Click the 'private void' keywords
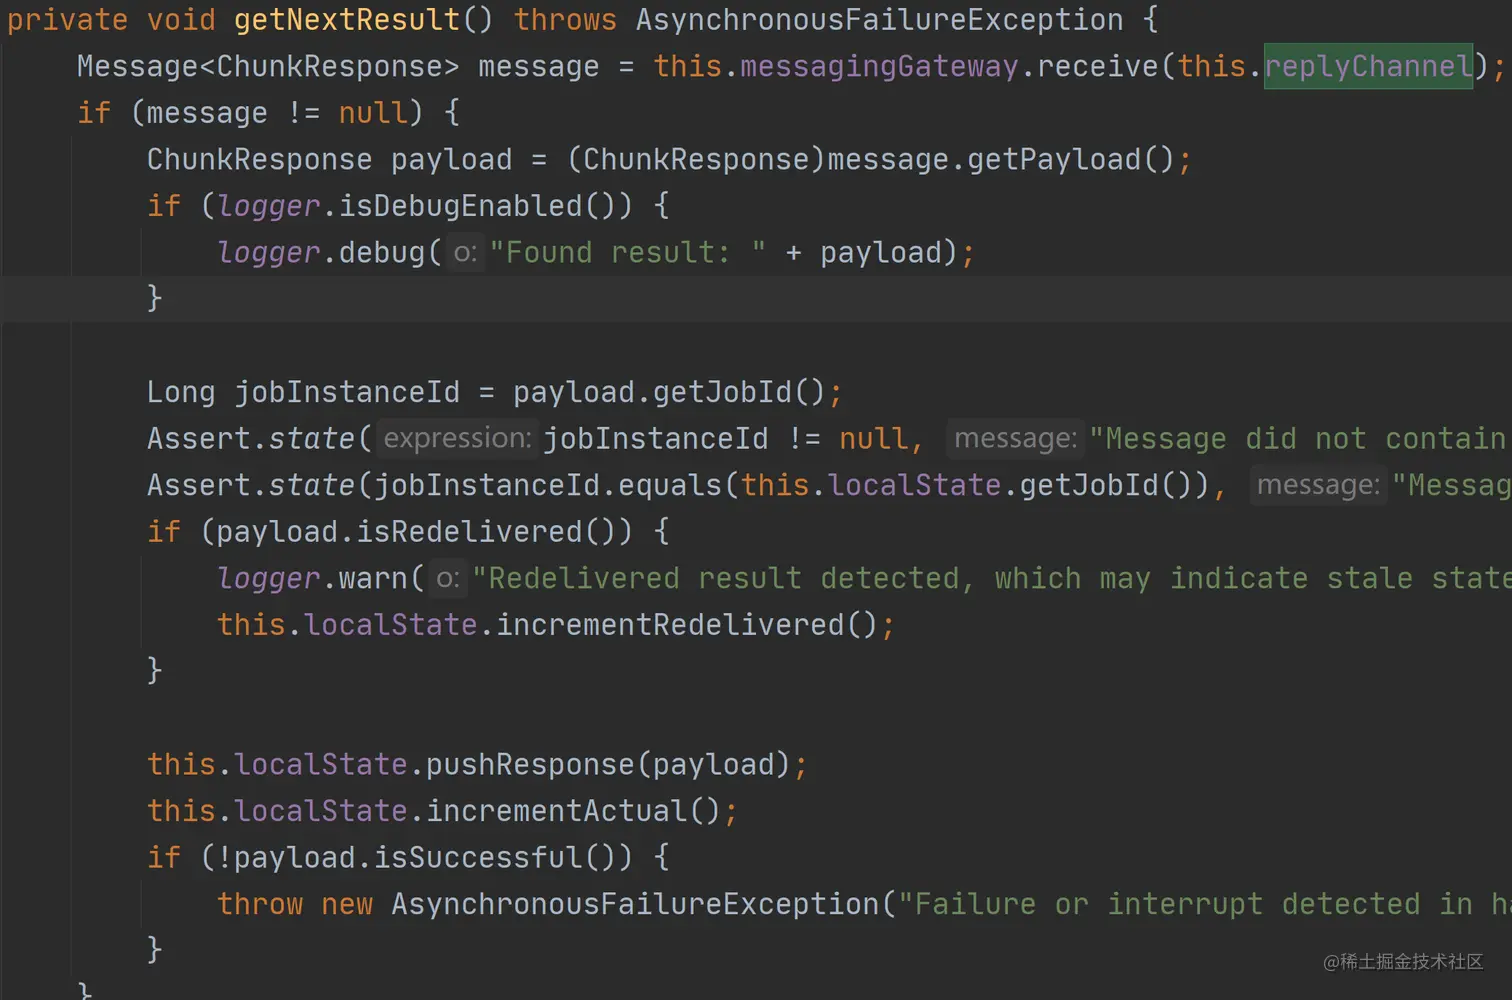 [x=111, y=20]
